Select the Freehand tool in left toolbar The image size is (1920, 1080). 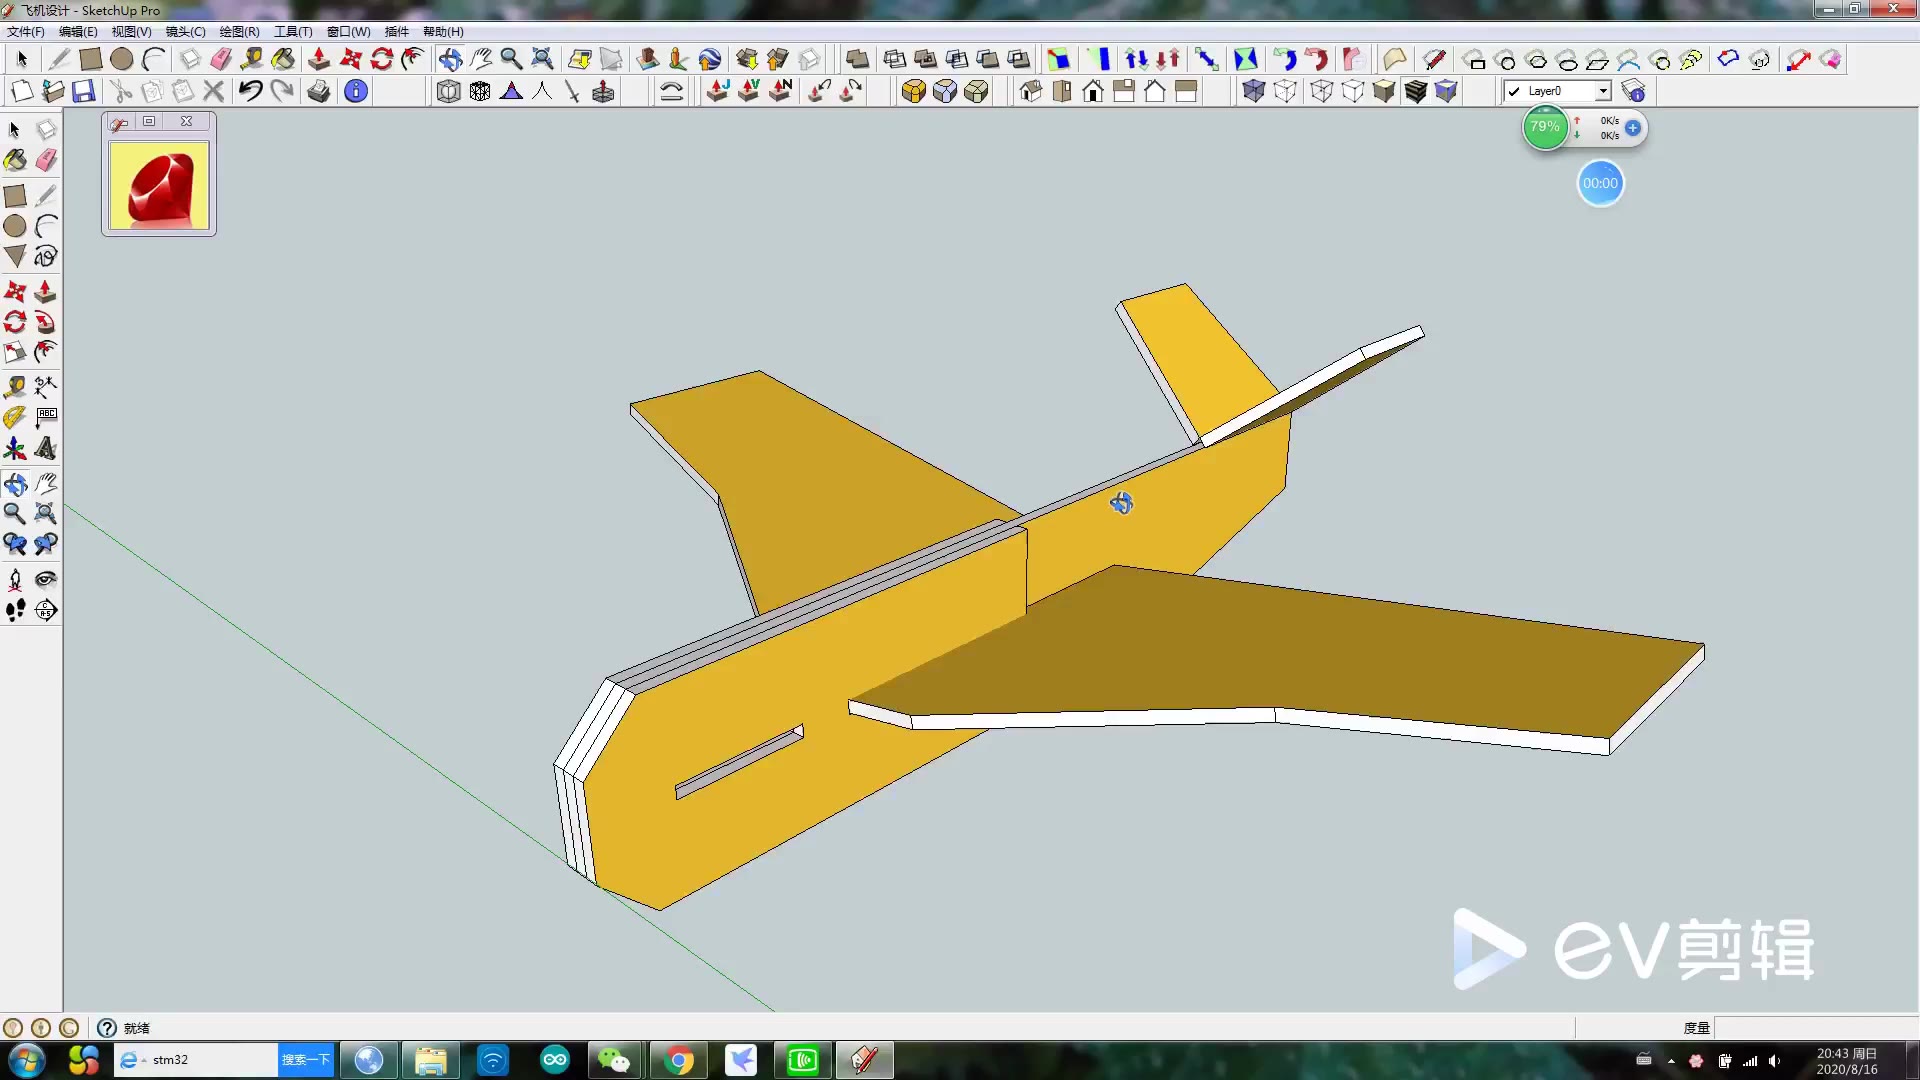[x=46, y=256]
